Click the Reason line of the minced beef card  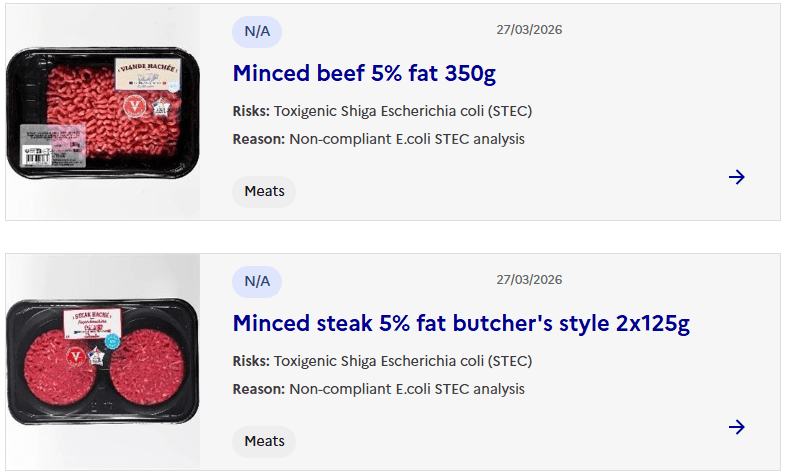(378, 139)
